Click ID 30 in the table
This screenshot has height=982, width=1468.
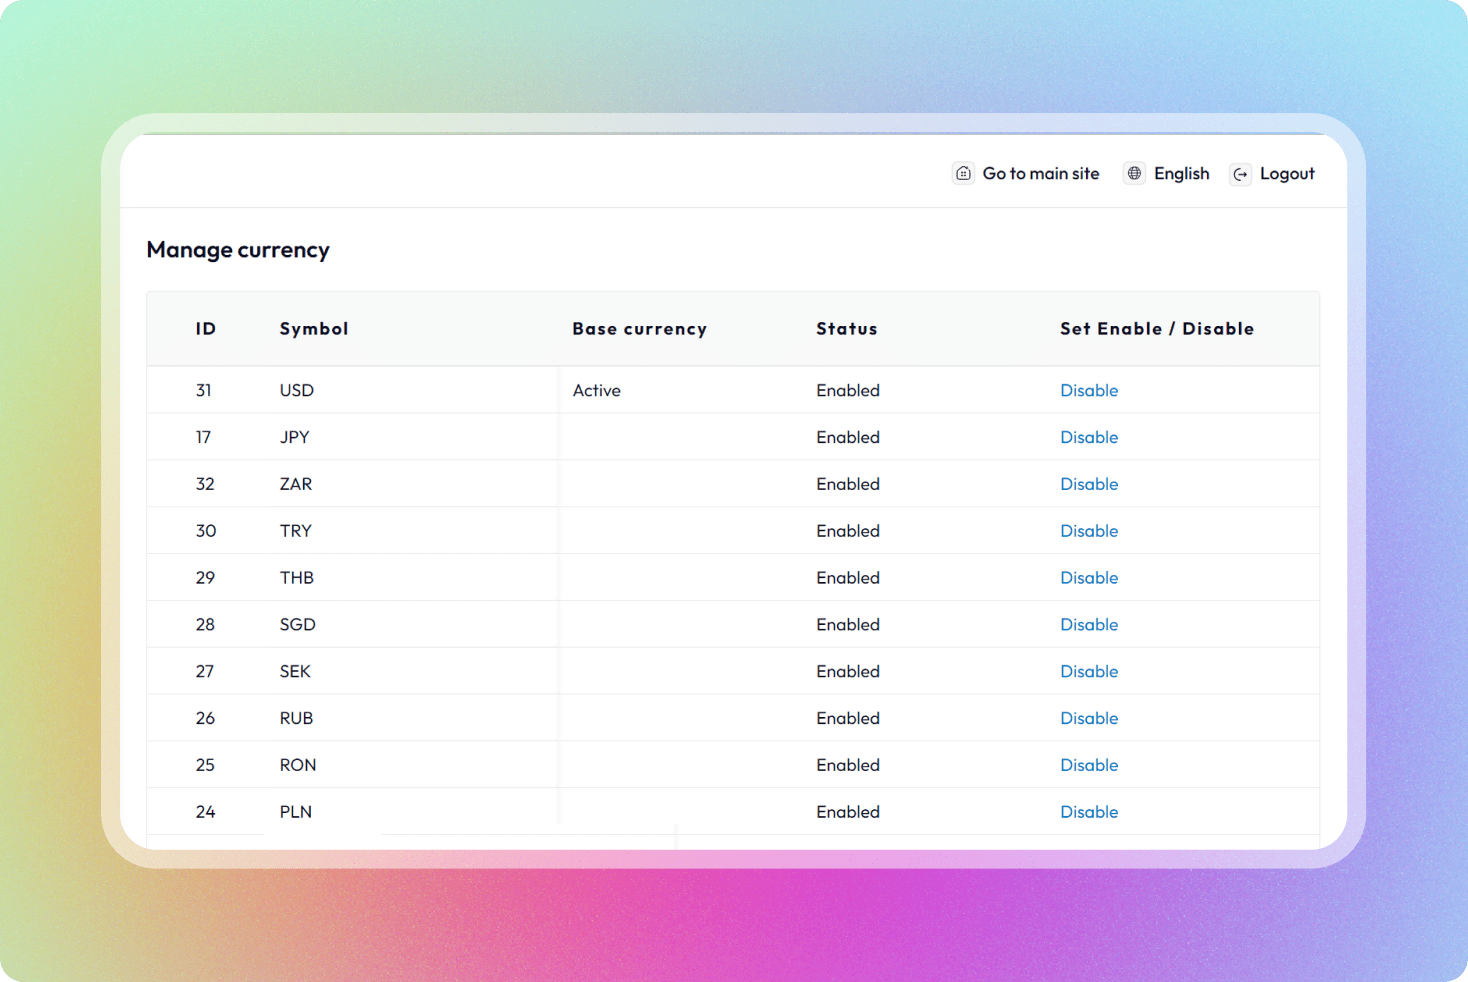tap(206, 531)
